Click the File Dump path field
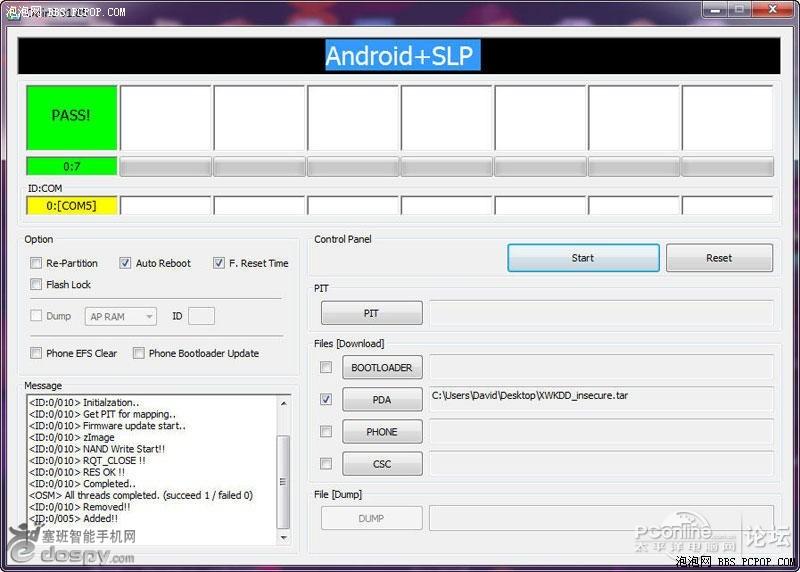The height and width of the screenshot is (572, 800). tap(601, 518)
